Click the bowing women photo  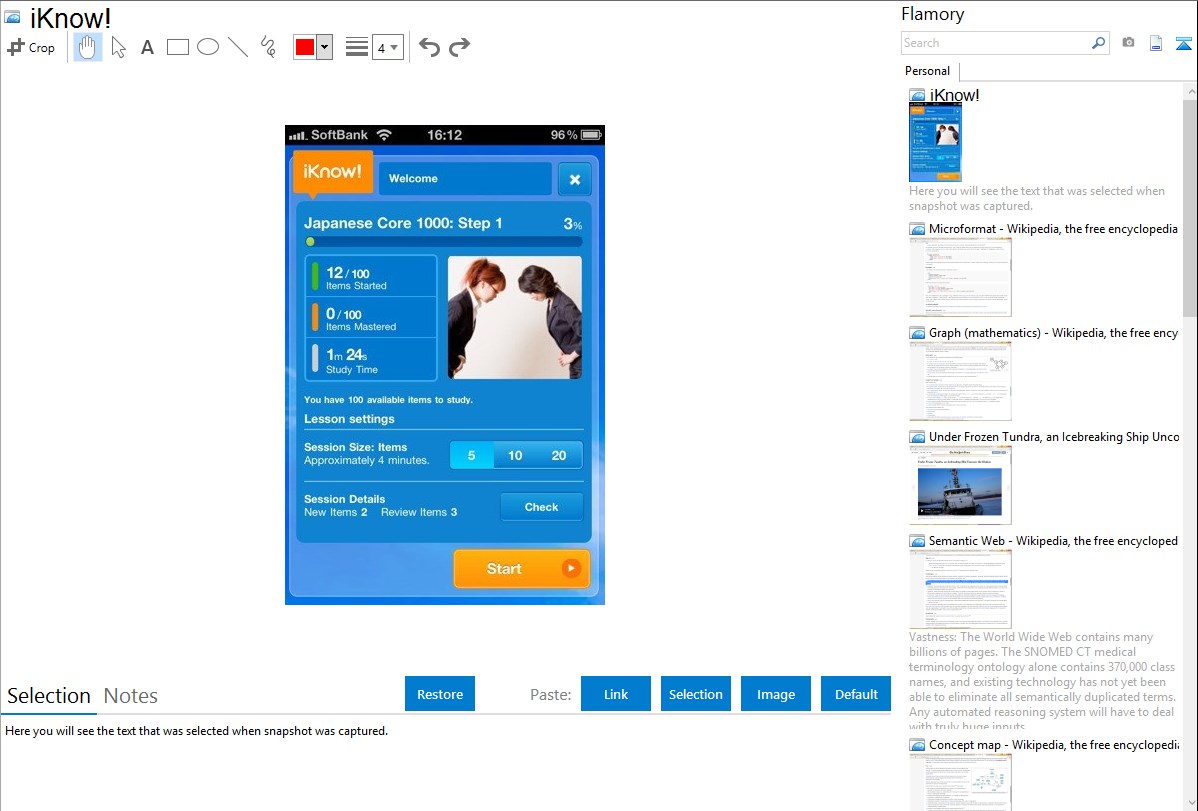coord(515,317)
